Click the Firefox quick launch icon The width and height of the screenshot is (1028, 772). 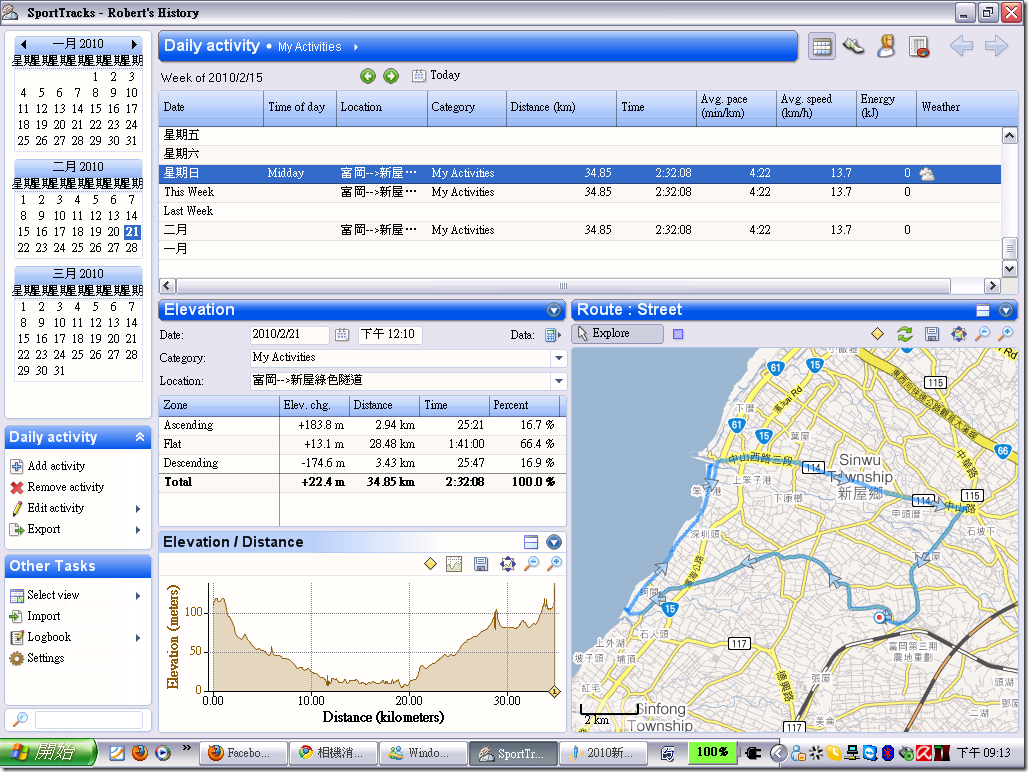coord(140,752)
